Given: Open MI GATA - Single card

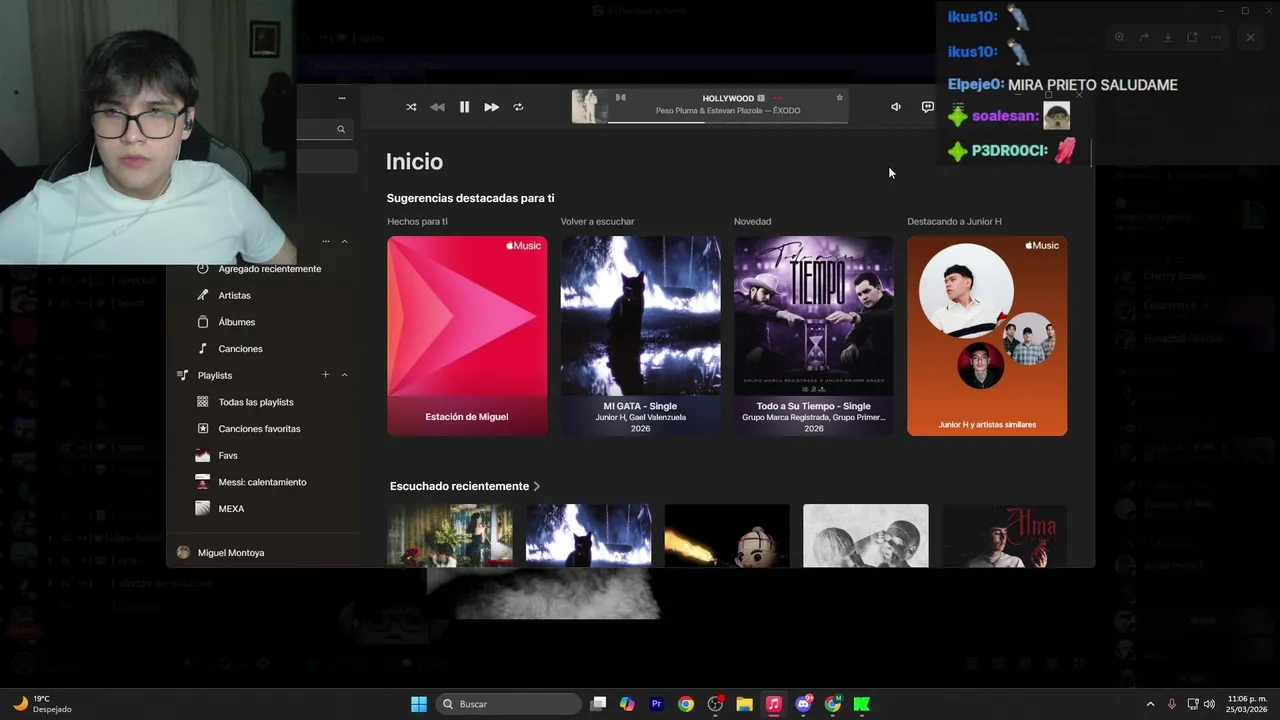Looking at the screenshot, I should point(640,336).
